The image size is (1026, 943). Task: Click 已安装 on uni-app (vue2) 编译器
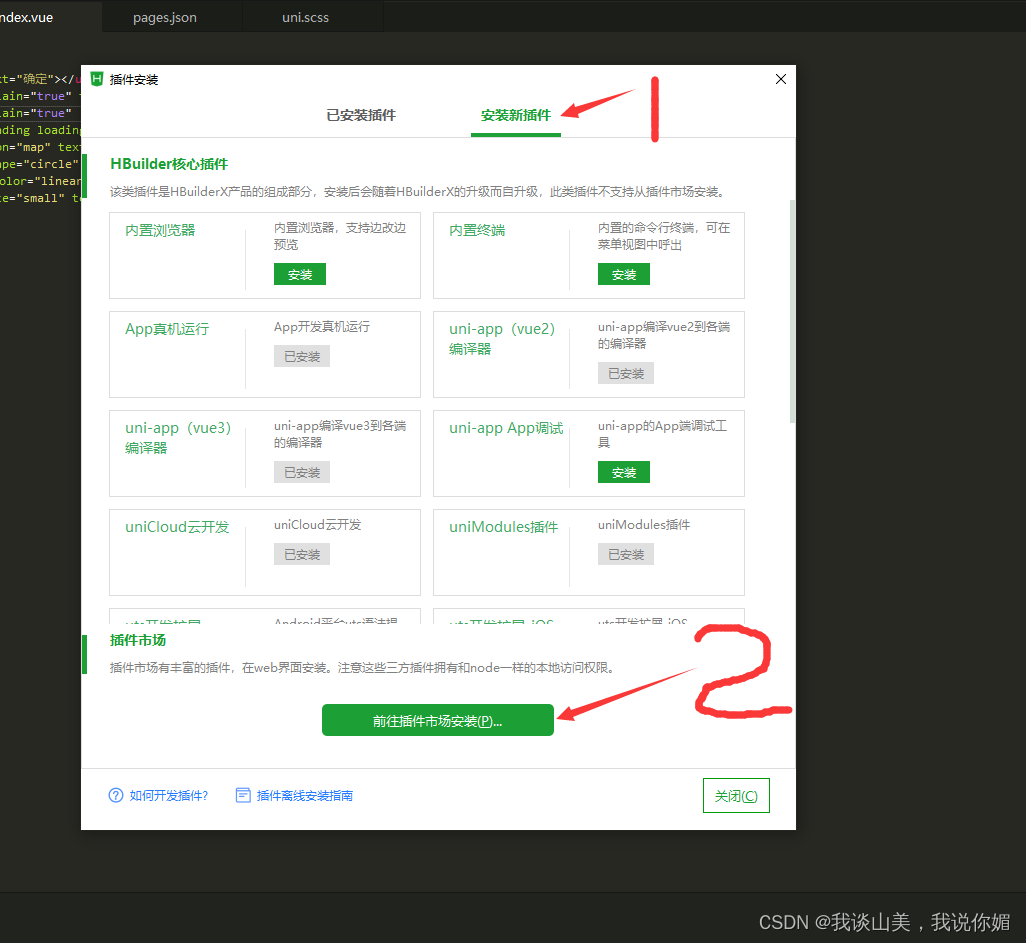(625, 373)
